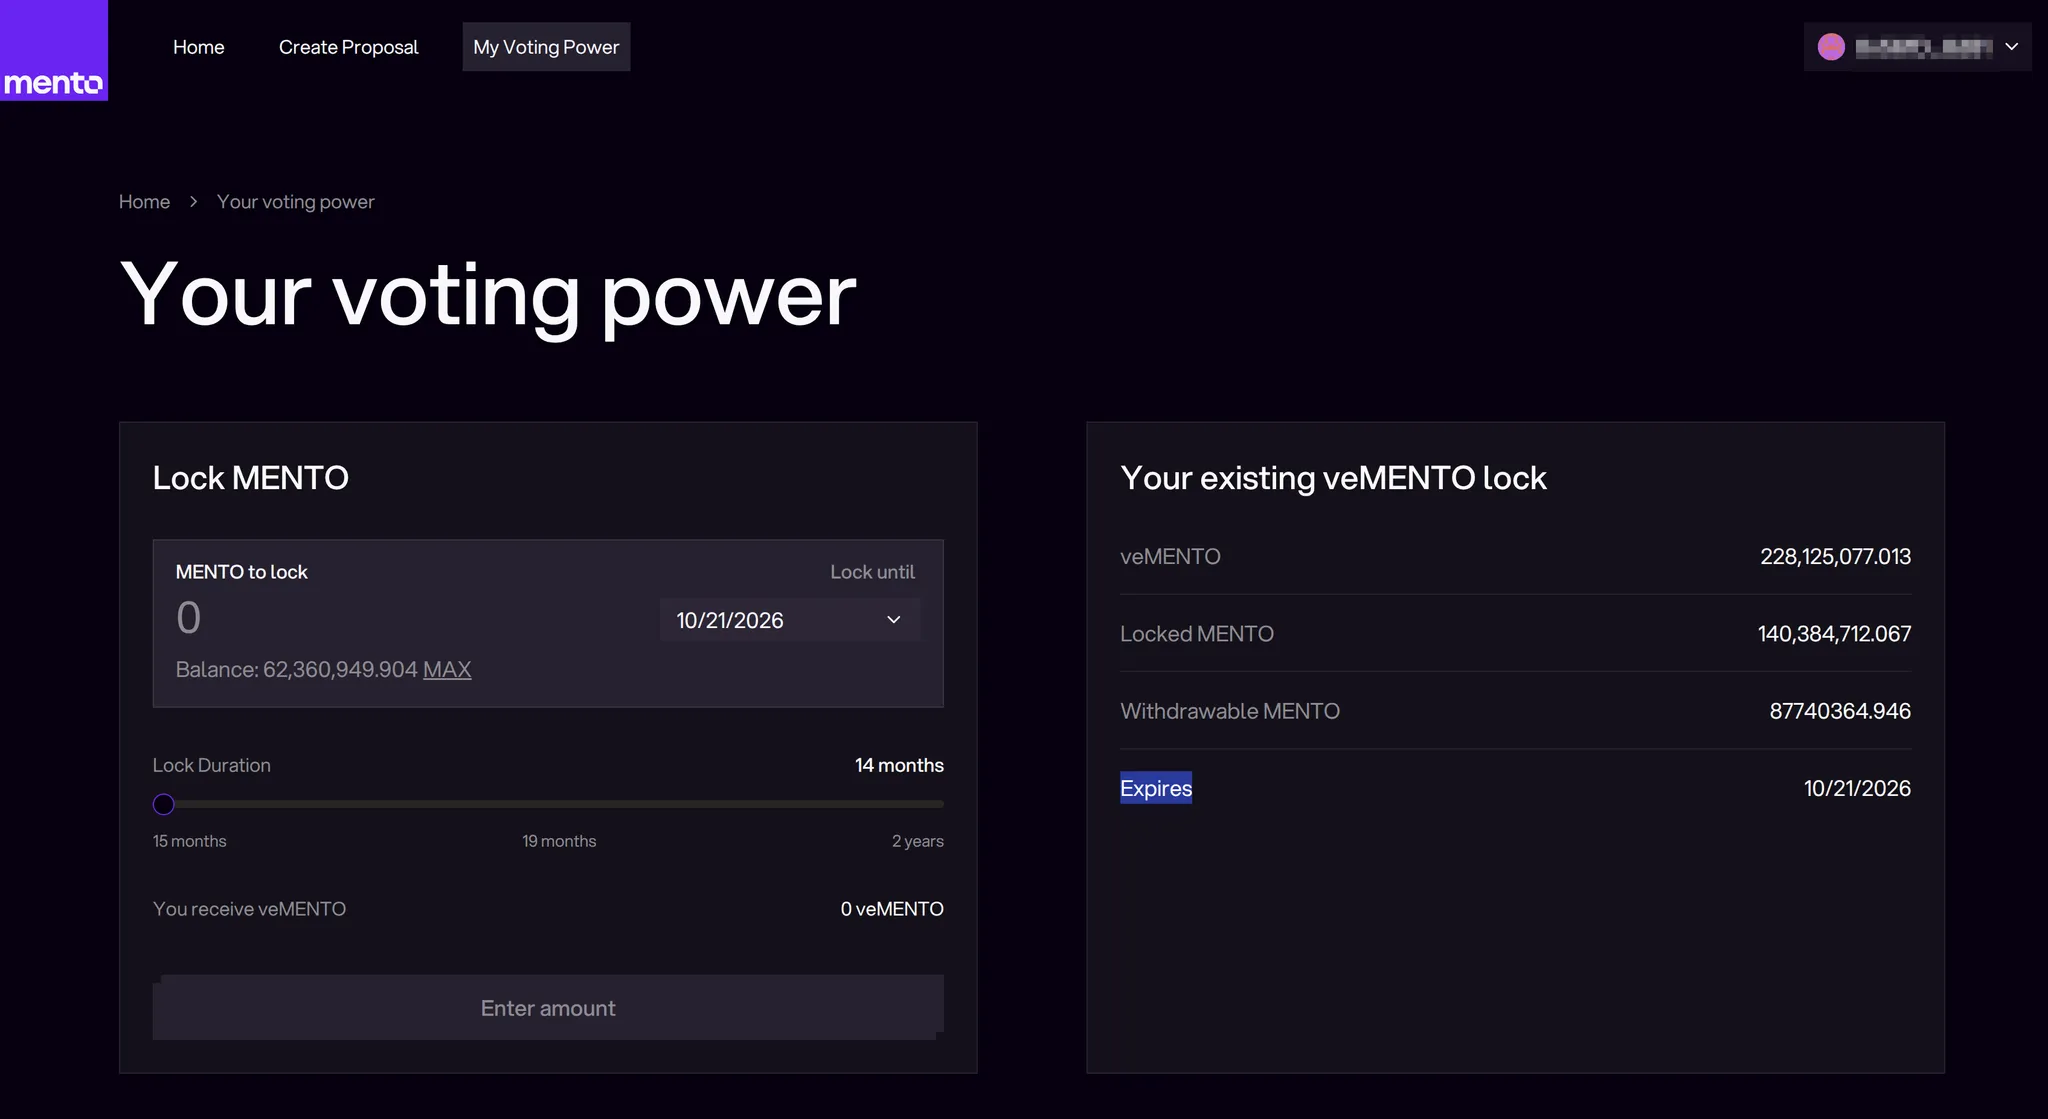
Task: Click the 2 years slider label
Action: click(x=917, y=841)
